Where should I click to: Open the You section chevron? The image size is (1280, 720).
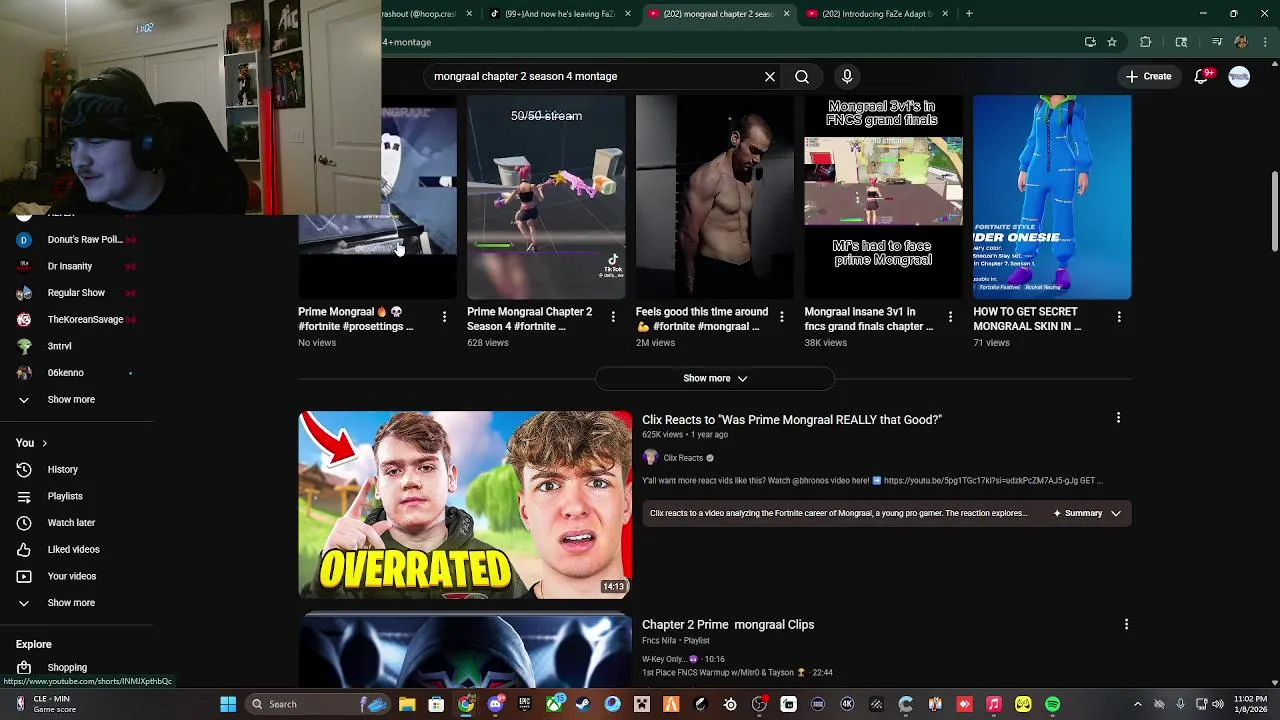(x=44, y=443)
